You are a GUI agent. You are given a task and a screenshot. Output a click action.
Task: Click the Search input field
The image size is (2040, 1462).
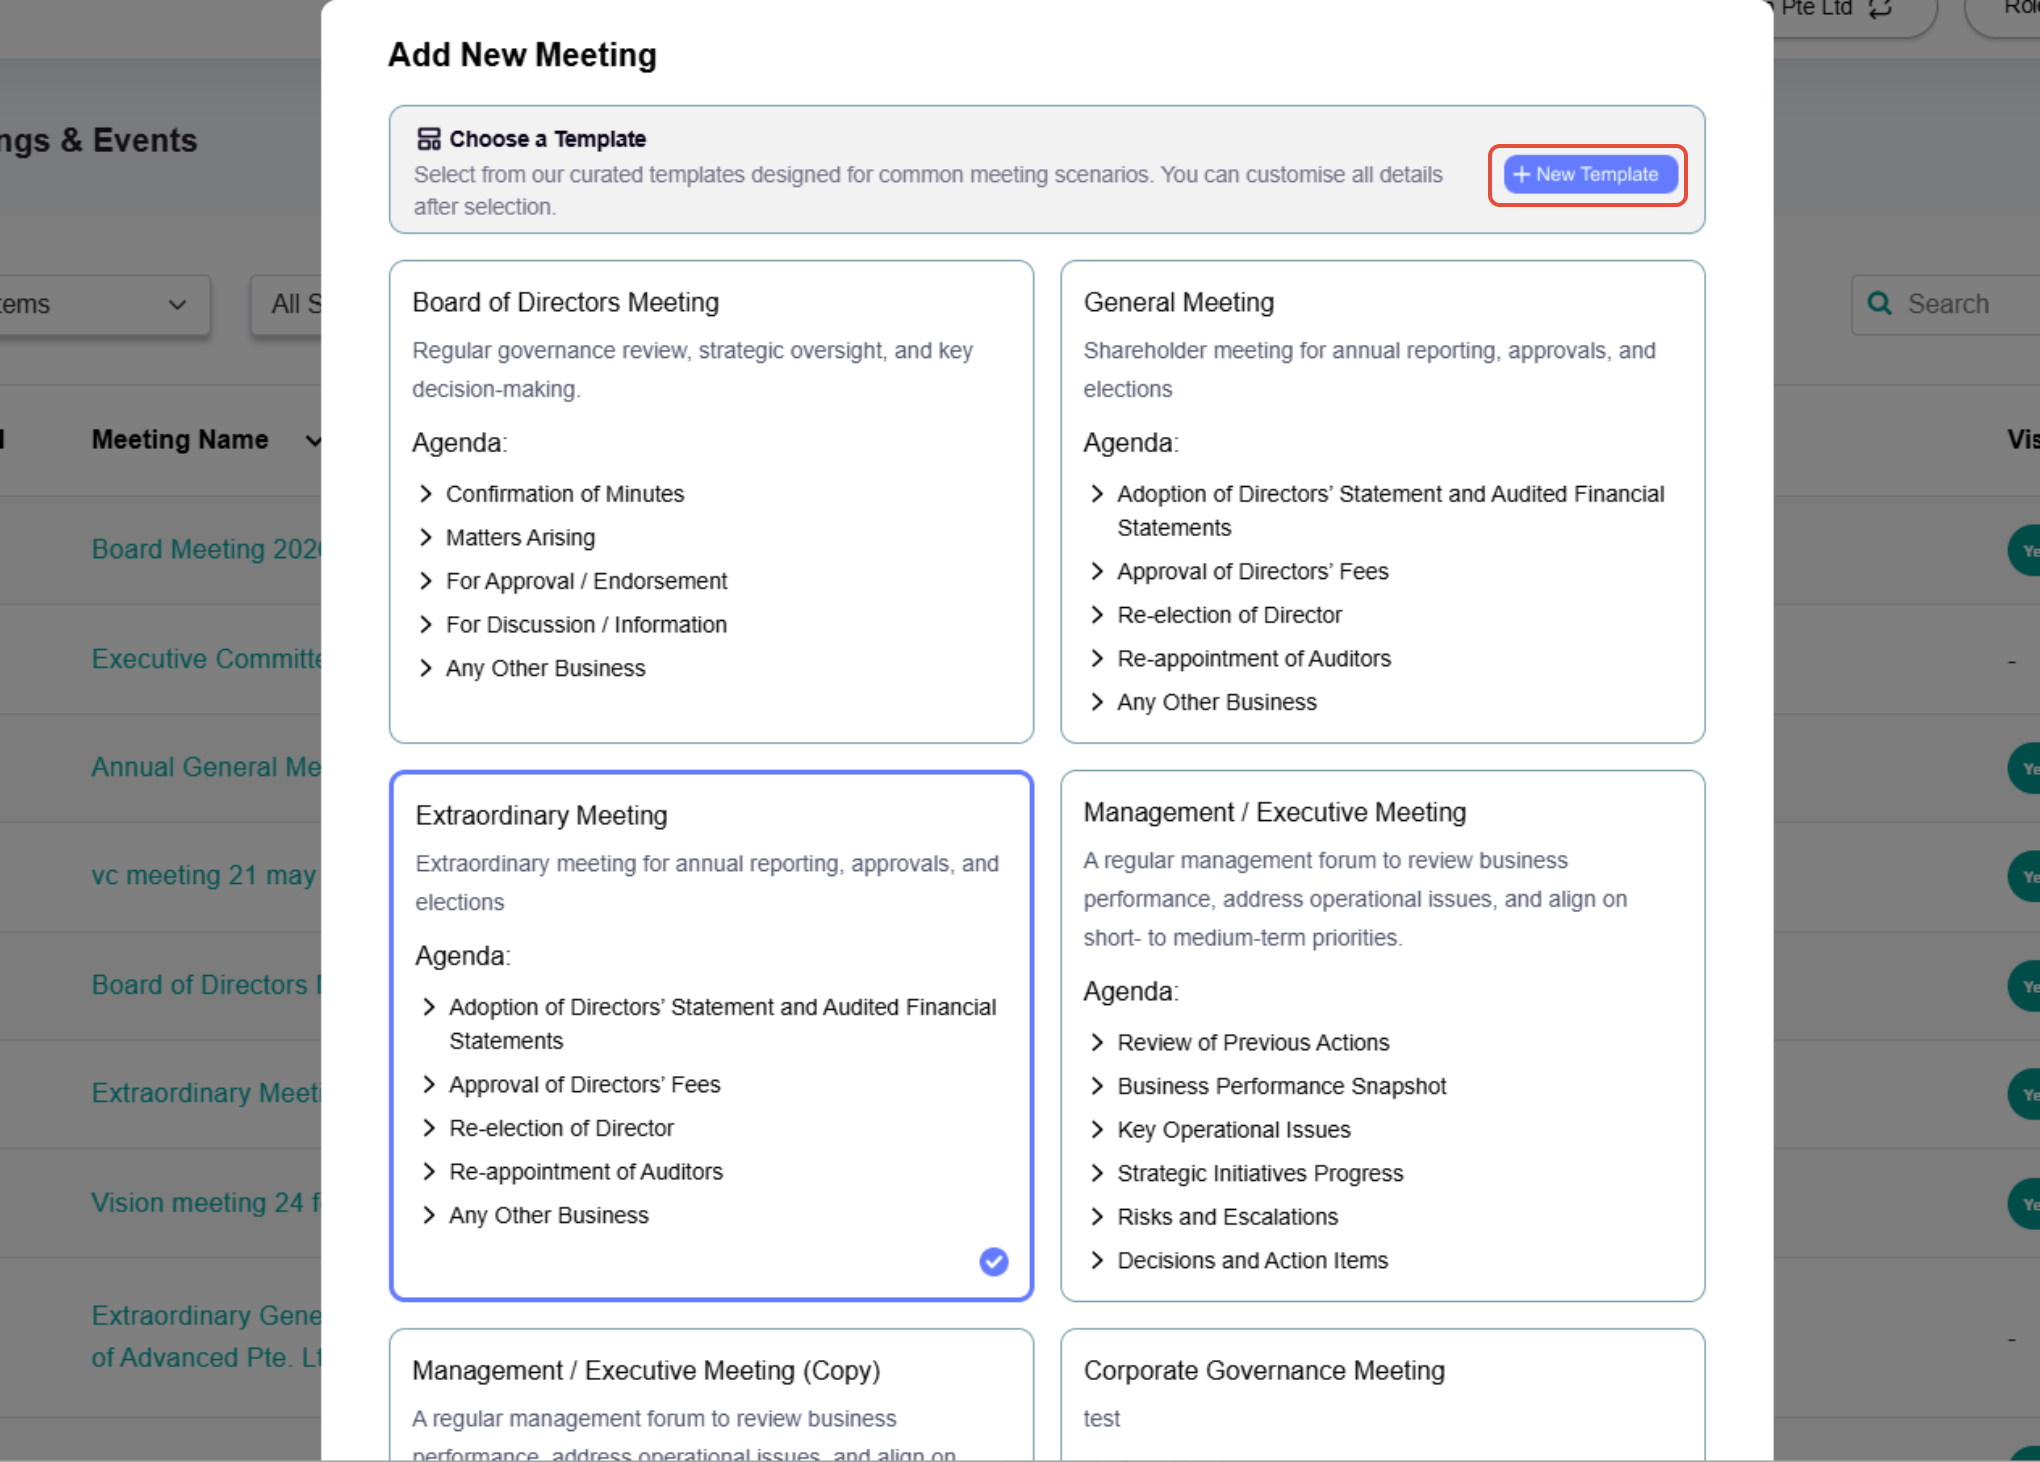click(1945, 304)
